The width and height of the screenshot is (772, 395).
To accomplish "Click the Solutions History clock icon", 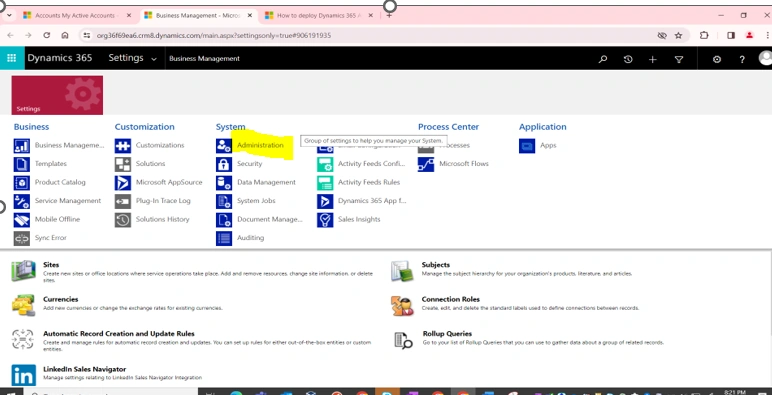I will 123,220.
